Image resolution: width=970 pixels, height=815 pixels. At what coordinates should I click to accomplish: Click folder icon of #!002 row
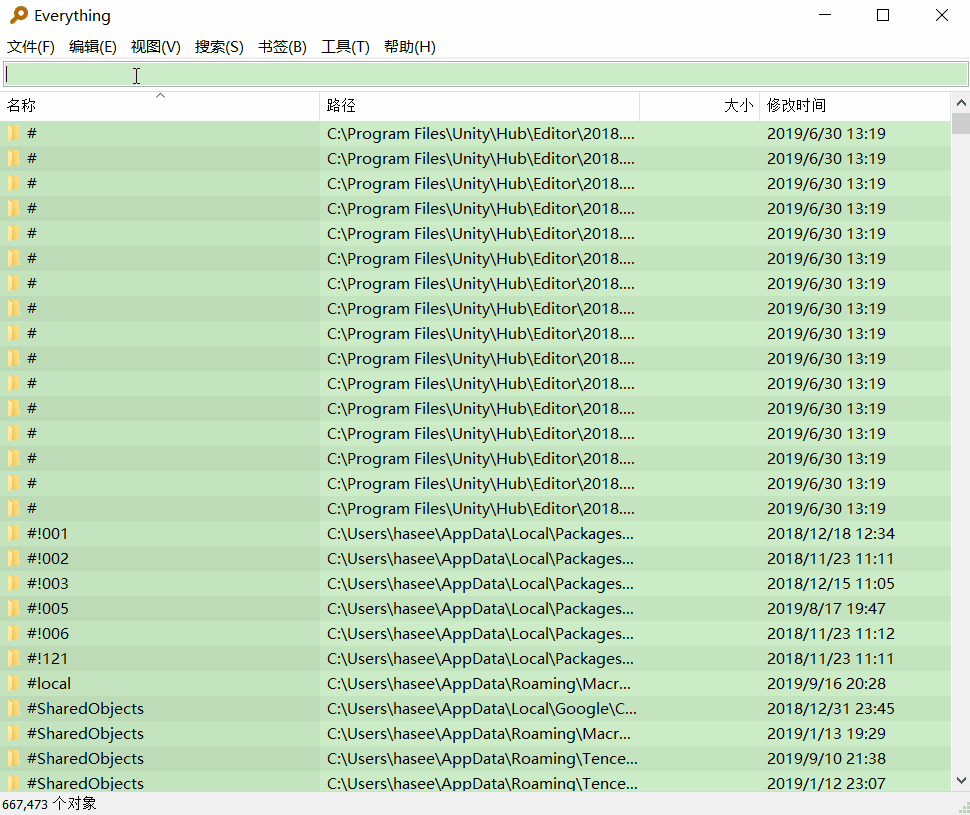pos(14,558)
